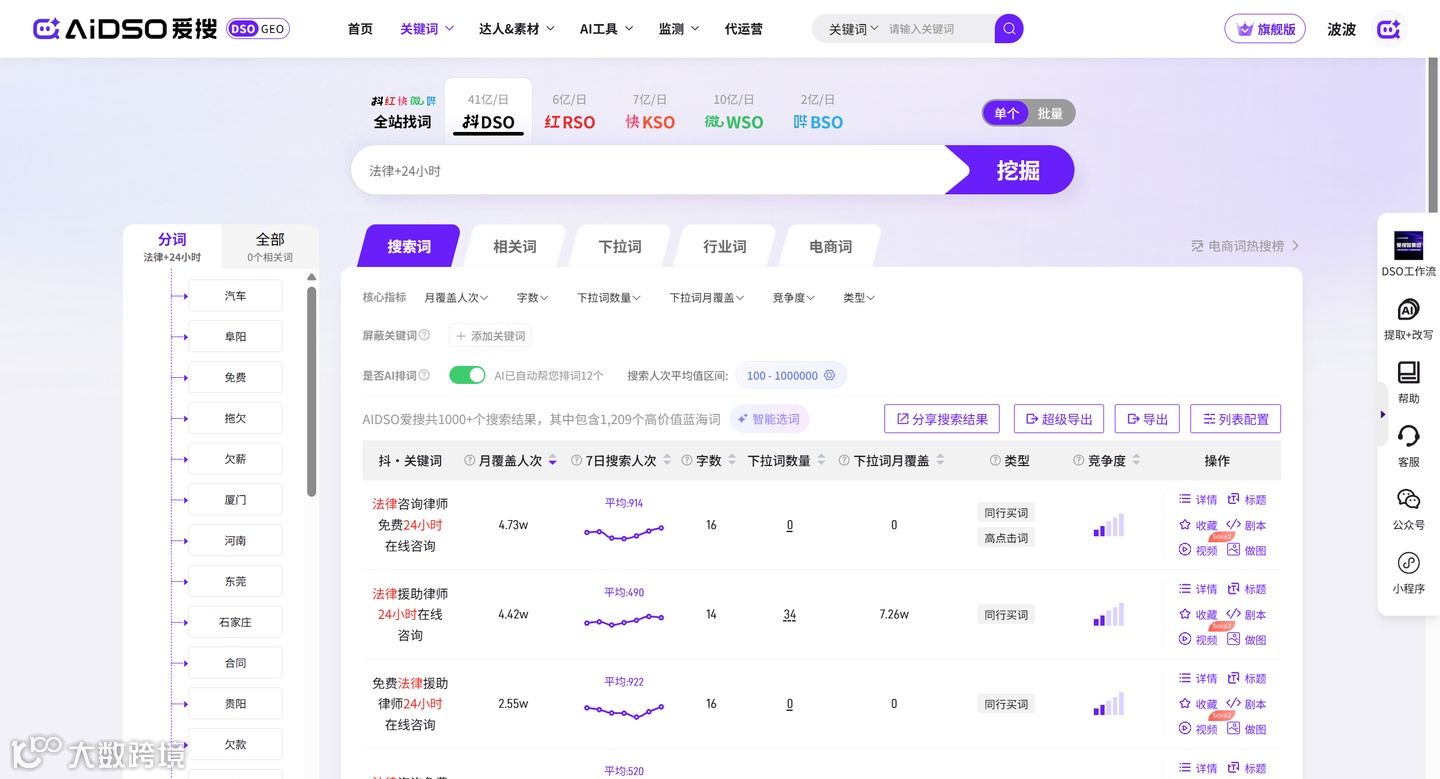Sort the table by 竞争度

coord(1136,461)
